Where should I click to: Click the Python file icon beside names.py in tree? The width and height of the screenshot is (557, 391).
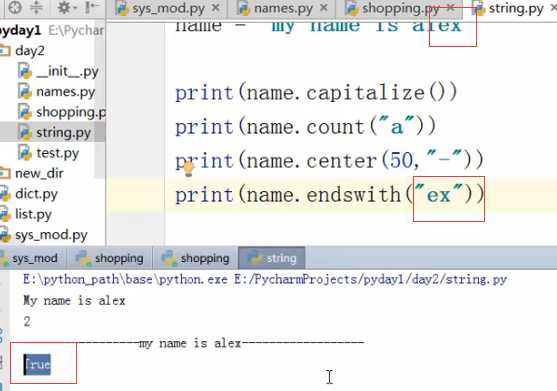coord(25,92)
